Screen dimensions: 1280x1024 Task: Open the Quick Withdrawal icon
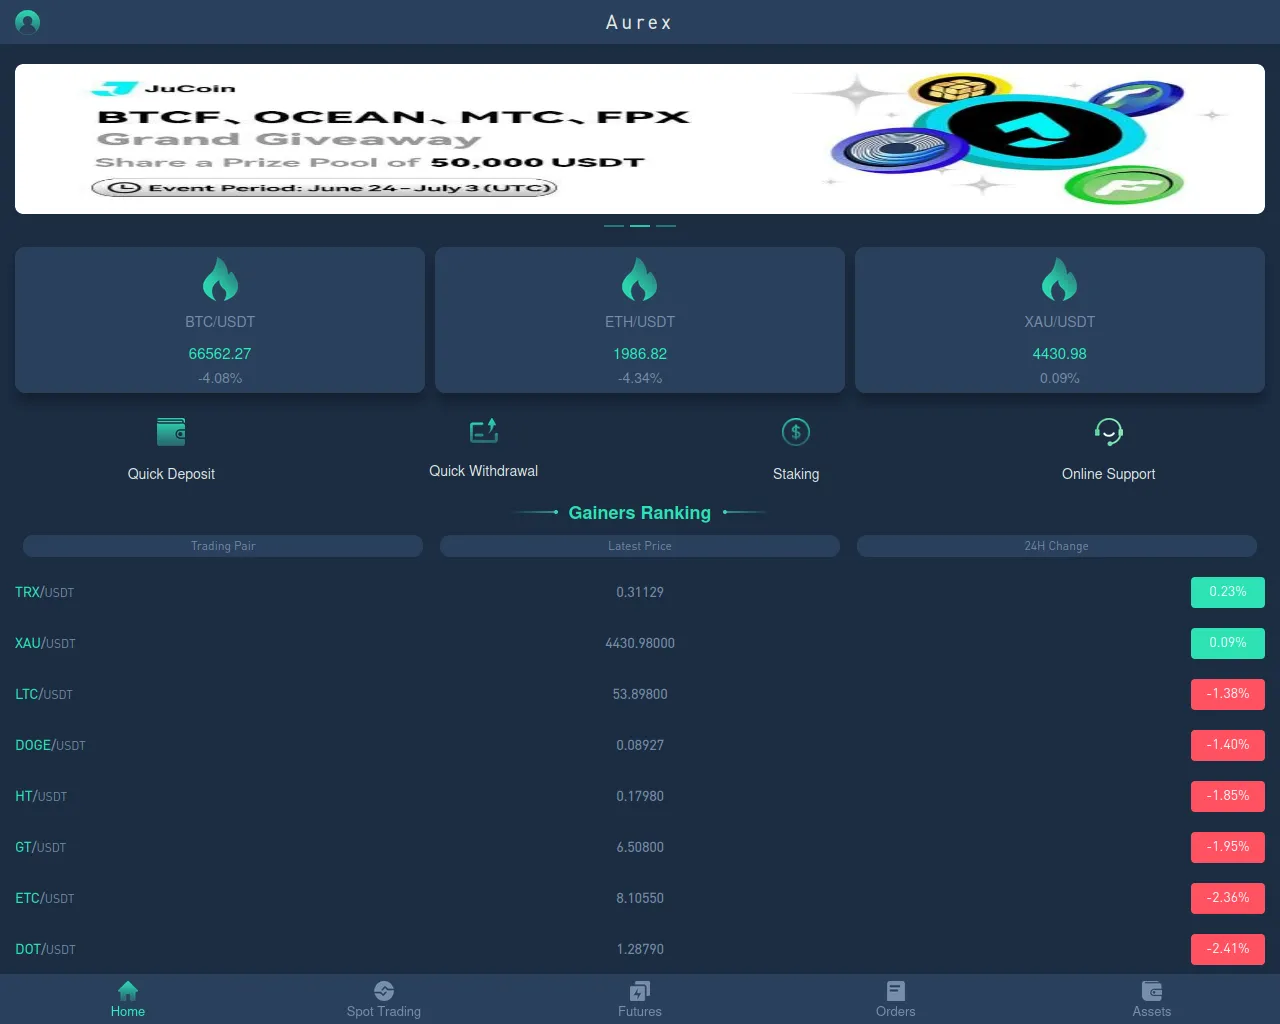(484, 431)
